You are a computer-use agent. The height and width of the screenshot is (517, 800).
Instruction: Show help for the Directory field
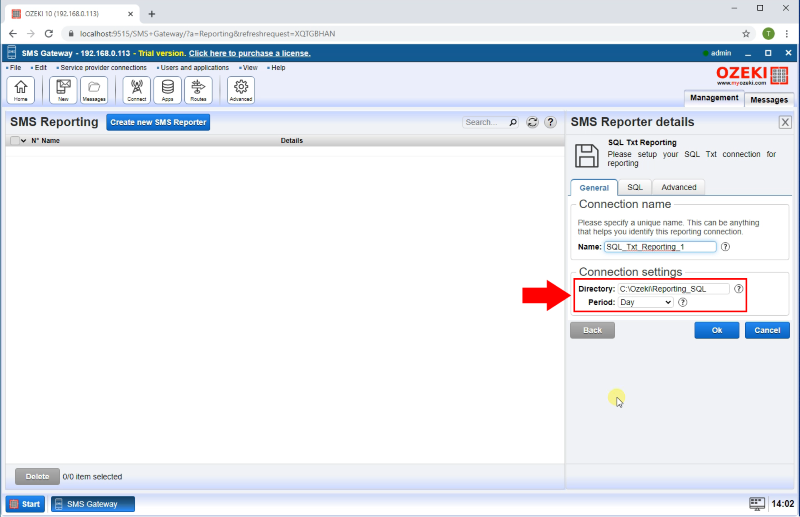click(x=738, y=289)
